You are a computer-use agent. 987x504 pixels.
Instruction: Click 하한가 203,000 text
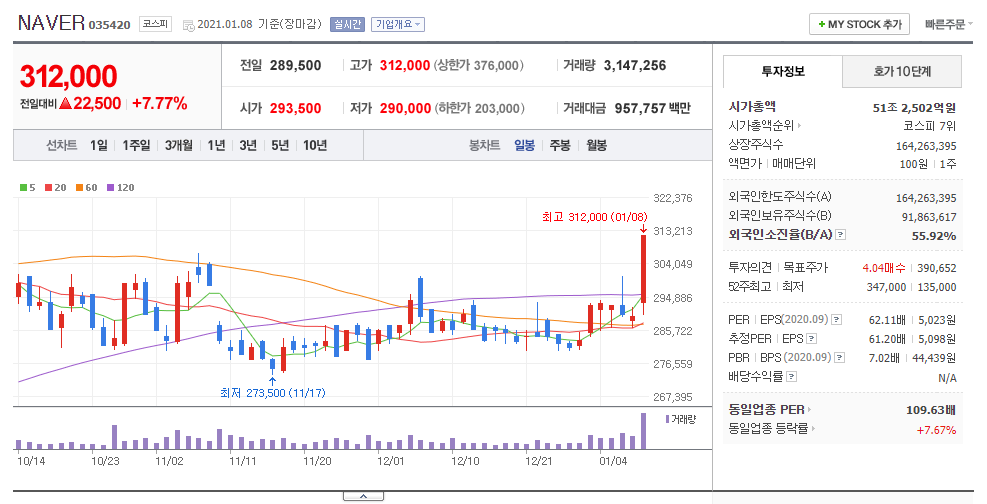click(x=480, y=108)
